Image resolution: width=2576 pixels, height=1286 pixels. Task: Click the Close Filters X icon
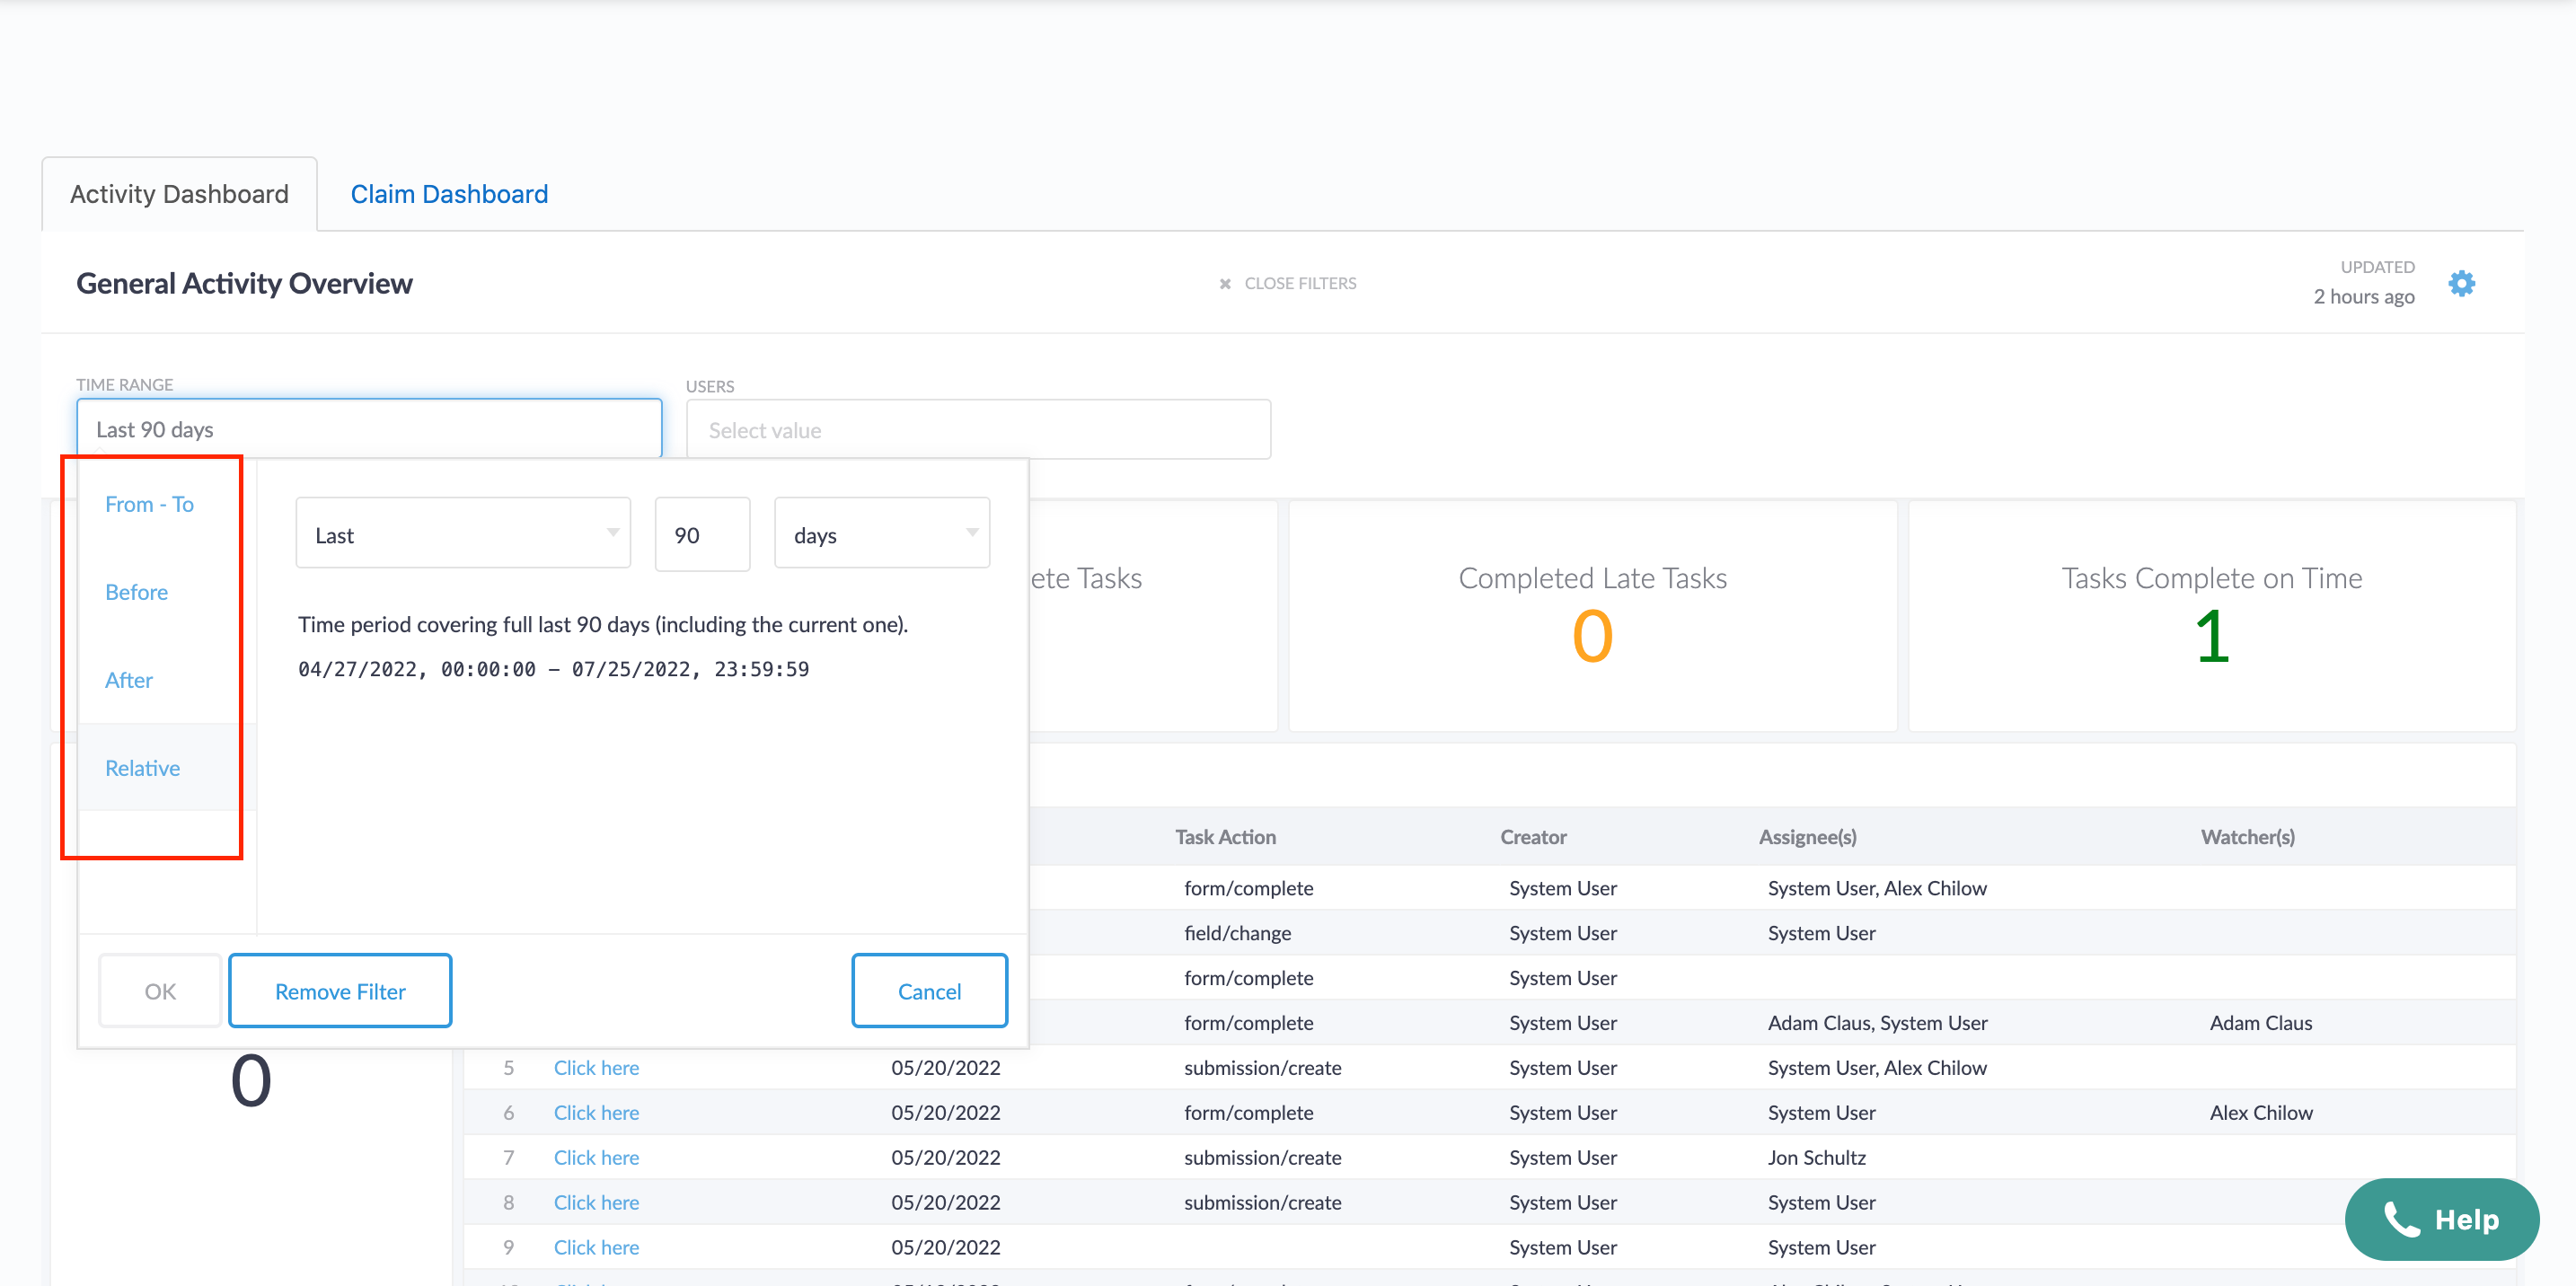pos(1225,284)
